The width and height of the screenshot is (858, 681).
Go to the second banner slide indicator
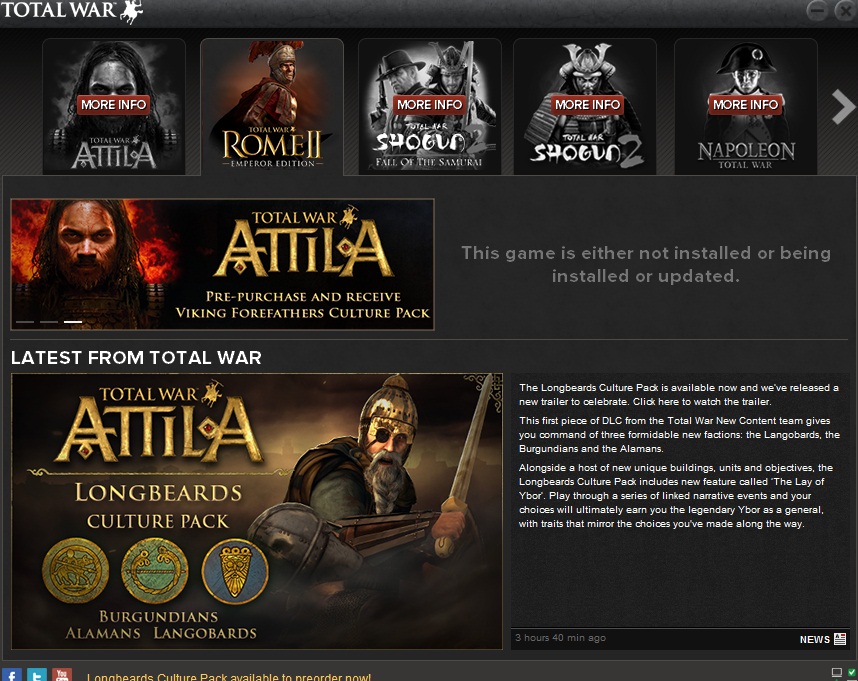pyautogui.click(x=49, y=322)
